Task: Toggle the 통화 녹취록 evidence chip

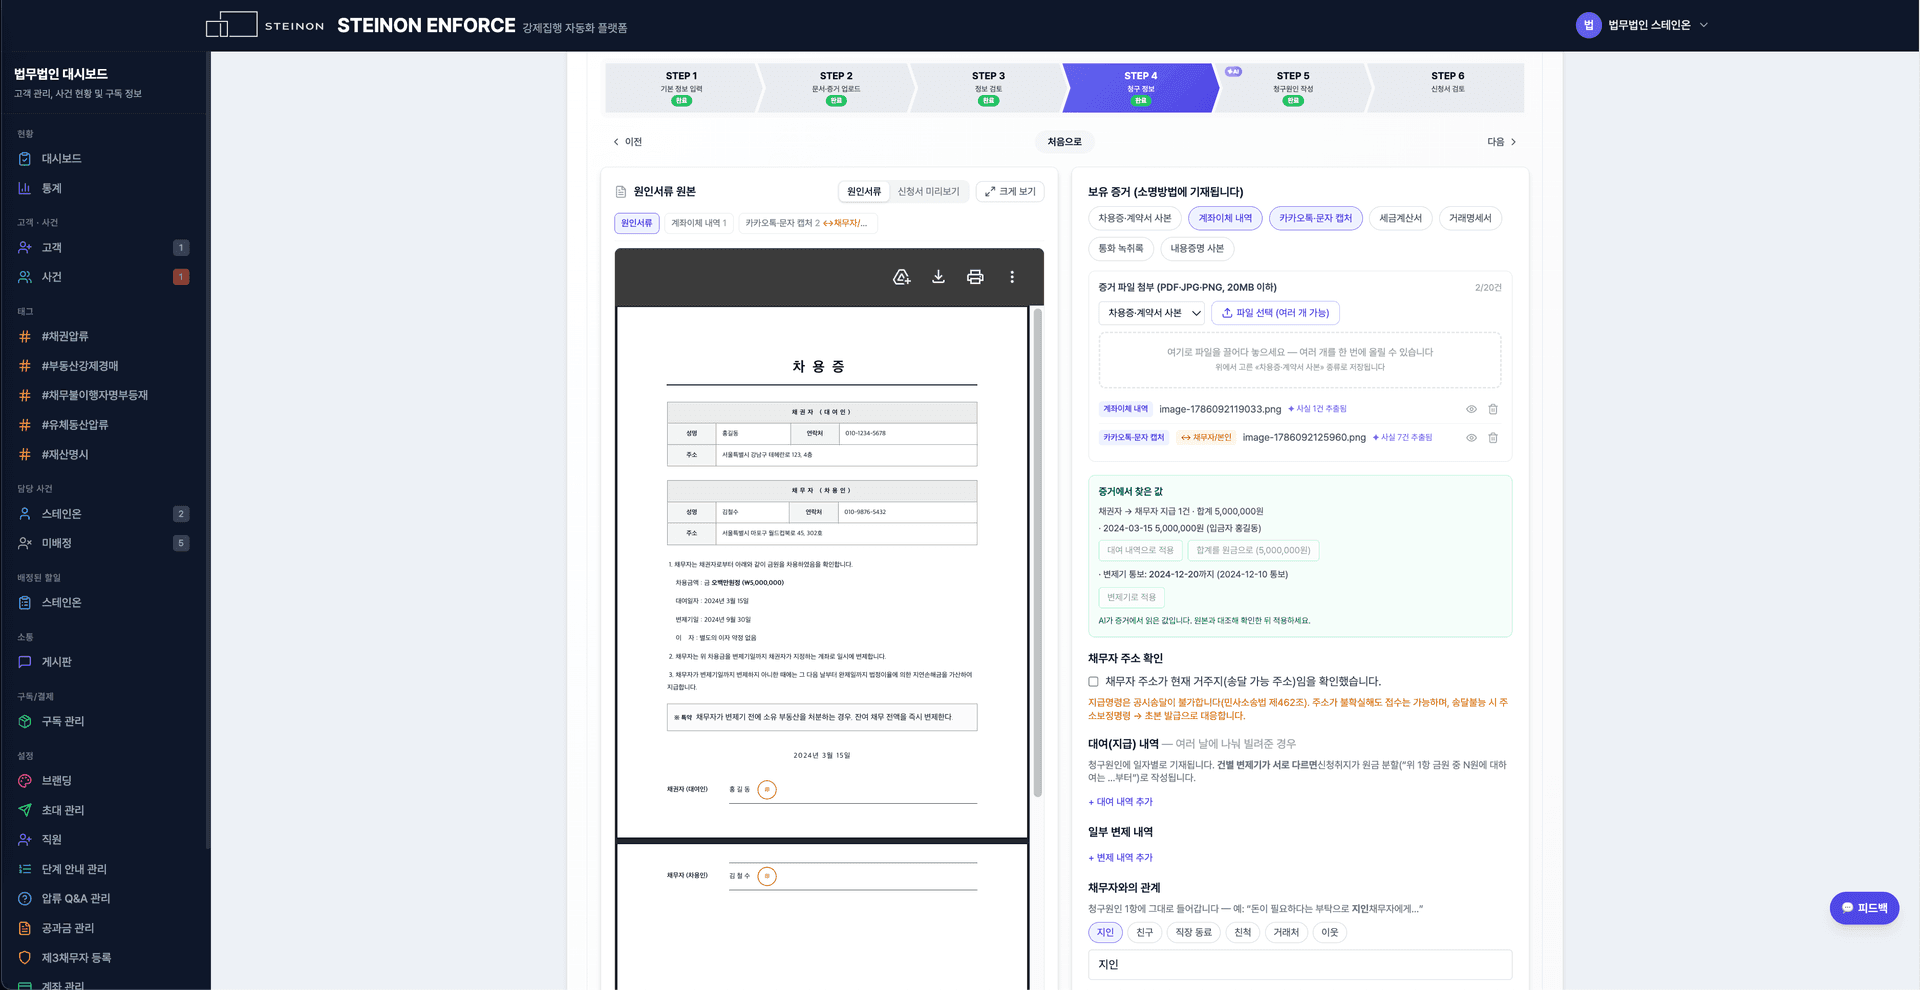Action: pyautogui.click(x=1121, y=248)
